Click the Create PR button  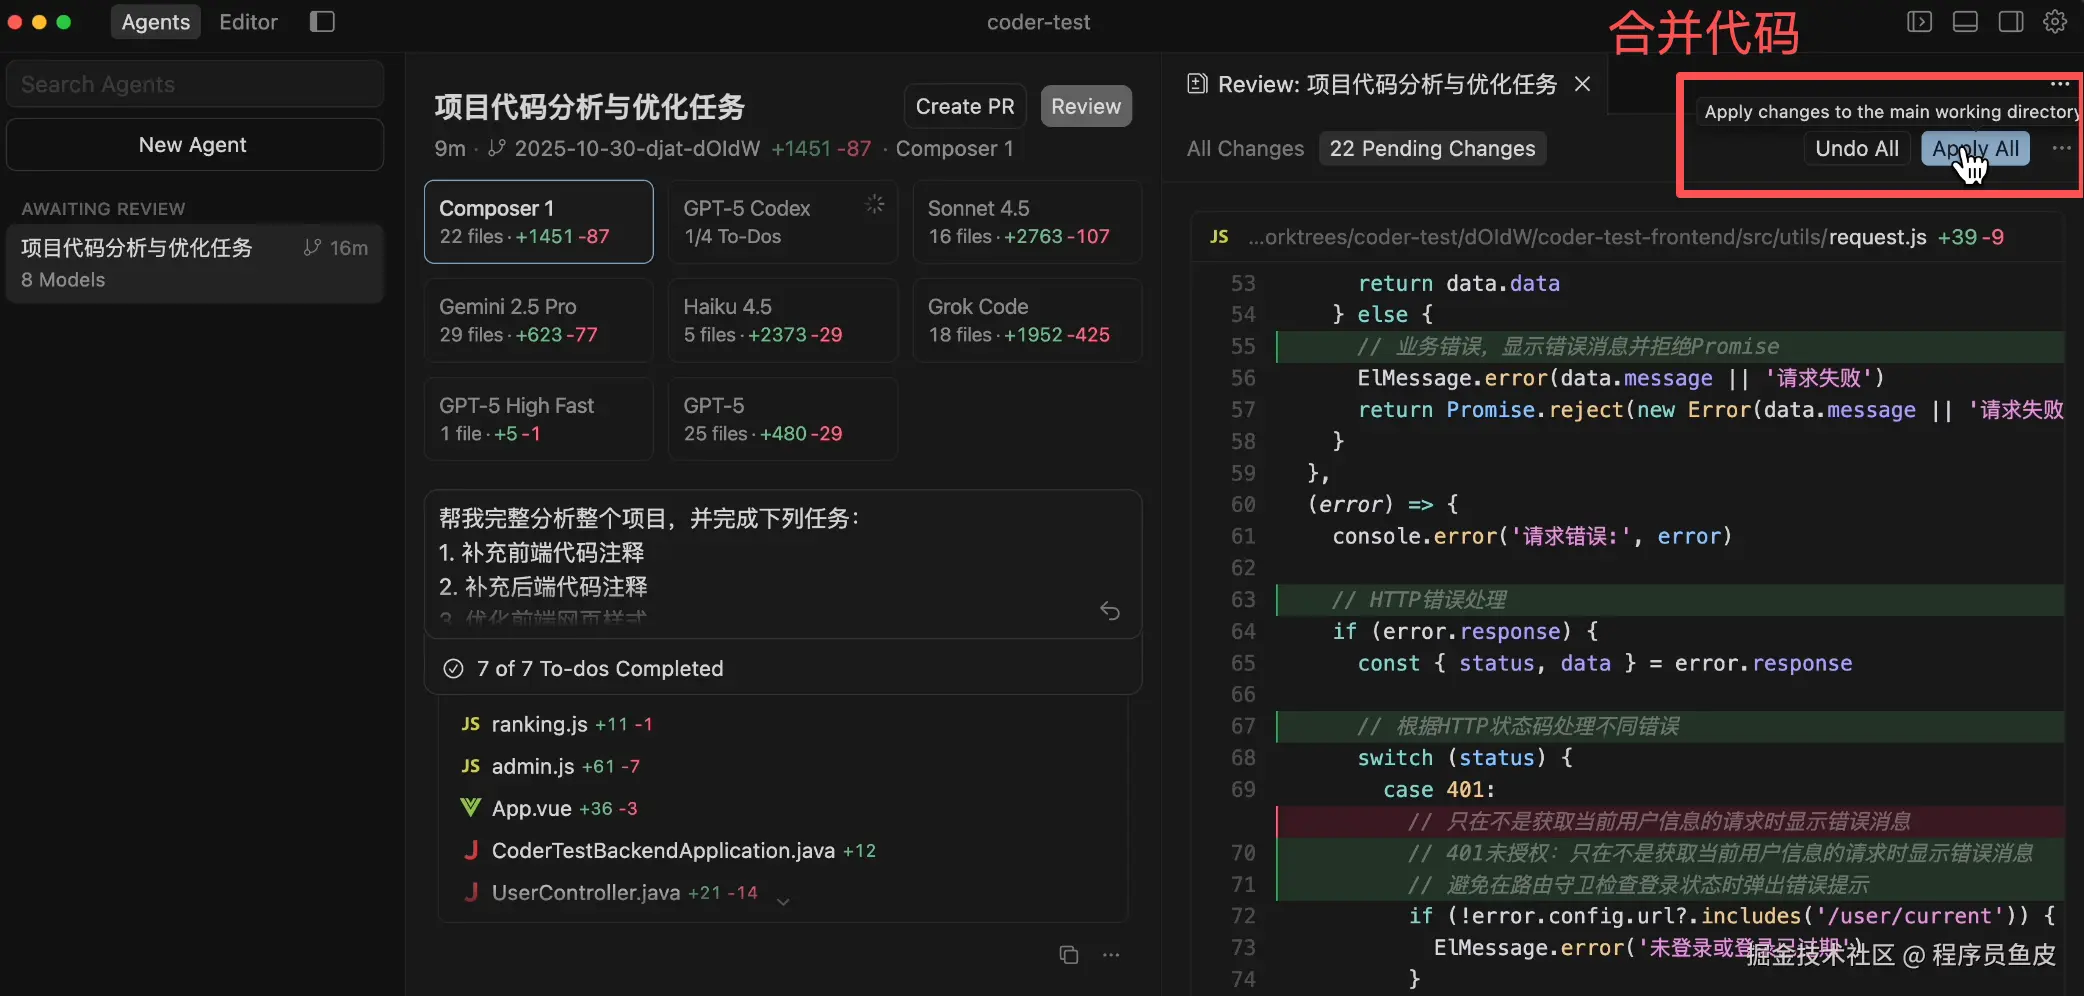point(964,106)
